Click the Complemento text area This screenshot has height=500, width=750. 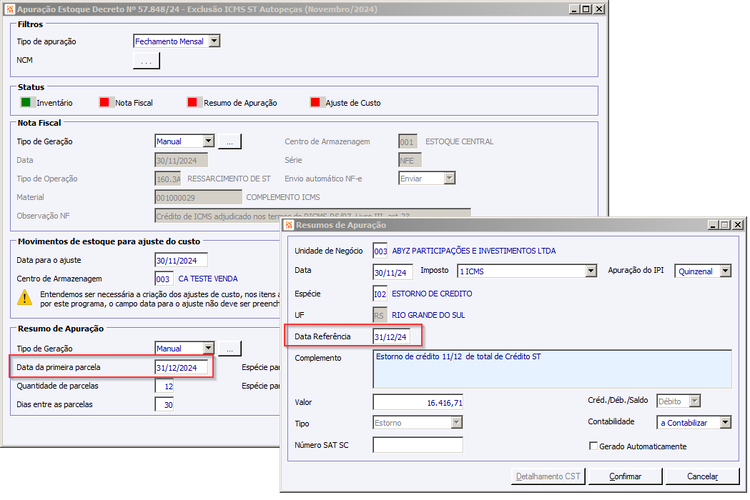(552, 369)
